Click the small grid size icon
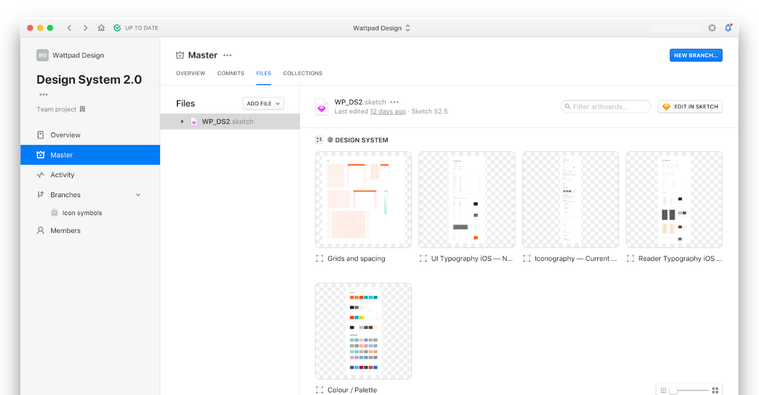759x395 pixels. tap(664, 390)
